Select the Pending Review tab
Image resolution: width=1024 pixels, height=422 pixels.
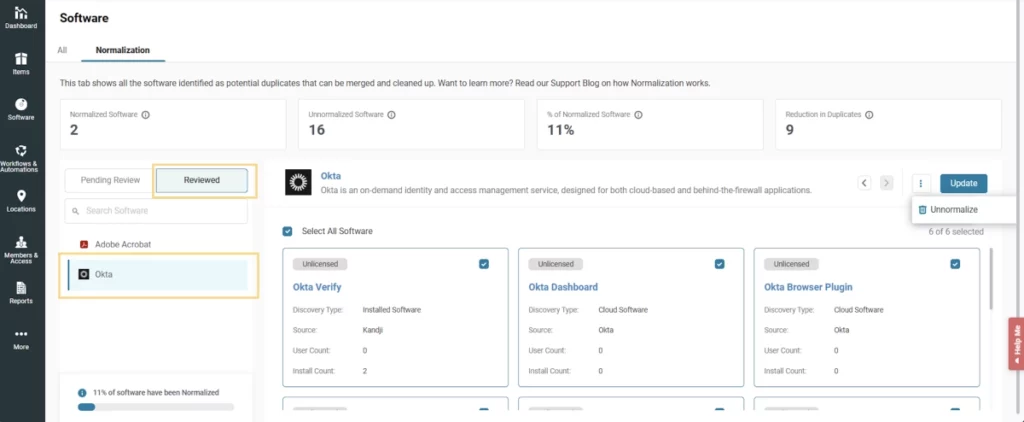110,180
